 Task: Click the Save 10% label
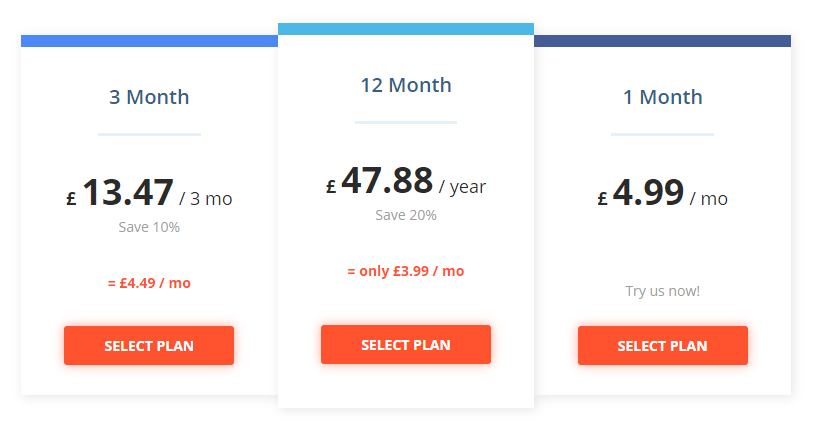149,227
